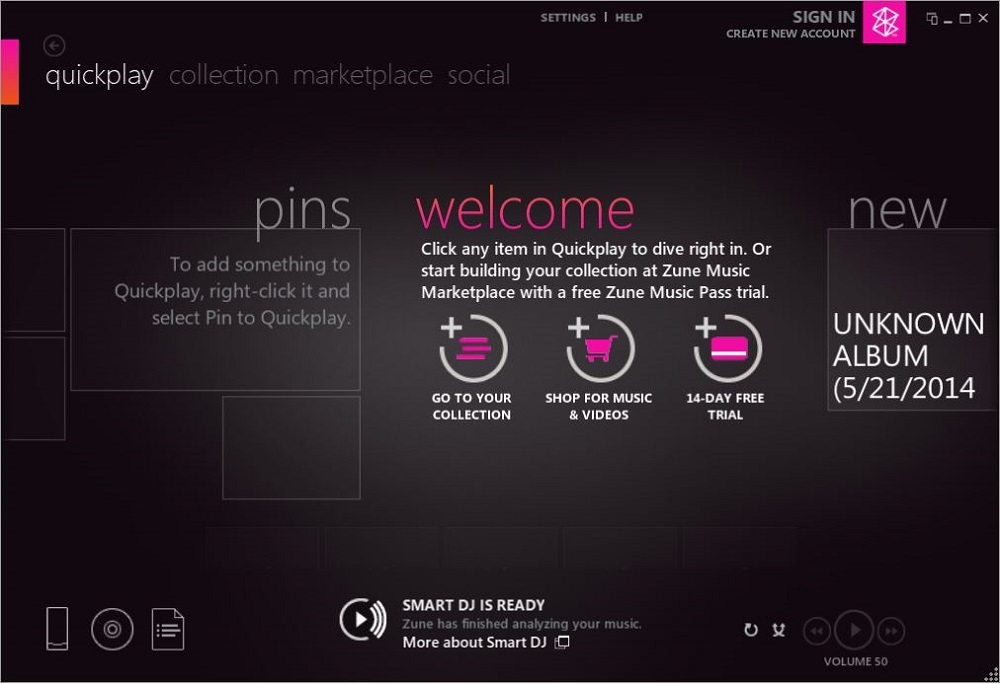Go to the social tab
The width and height of the screenshot is (1000, 684).
pos(479,75)
